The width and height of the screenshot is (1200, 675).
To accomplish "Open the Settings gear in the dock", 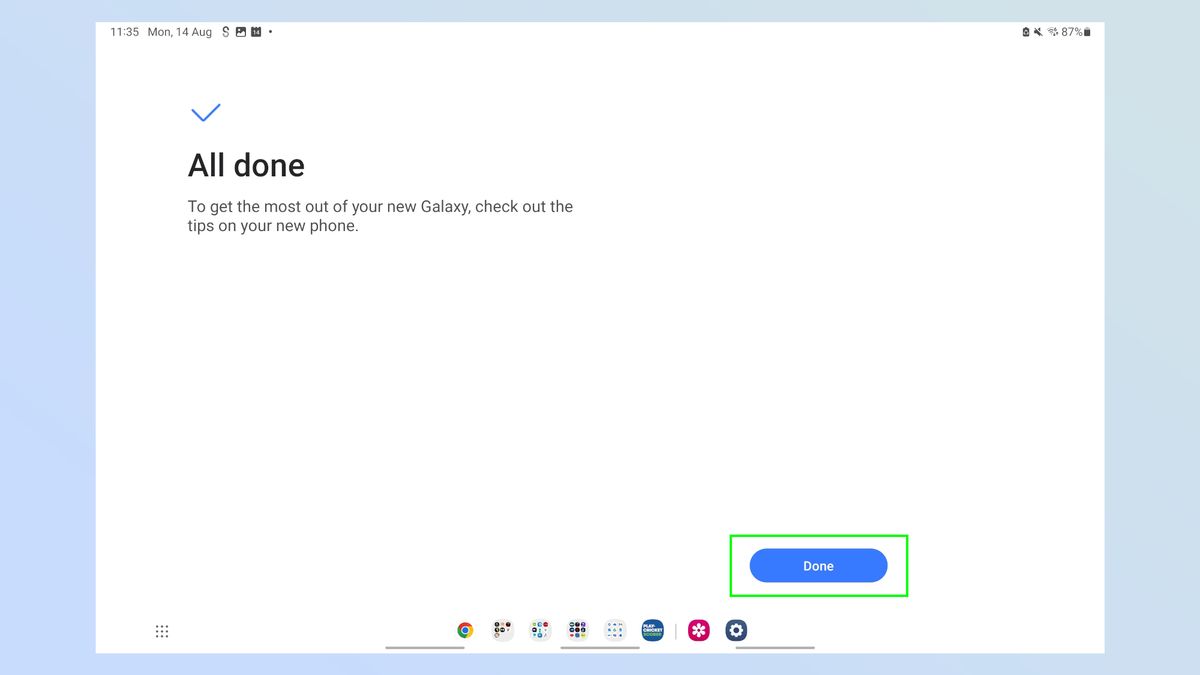I will pos(736,630).
